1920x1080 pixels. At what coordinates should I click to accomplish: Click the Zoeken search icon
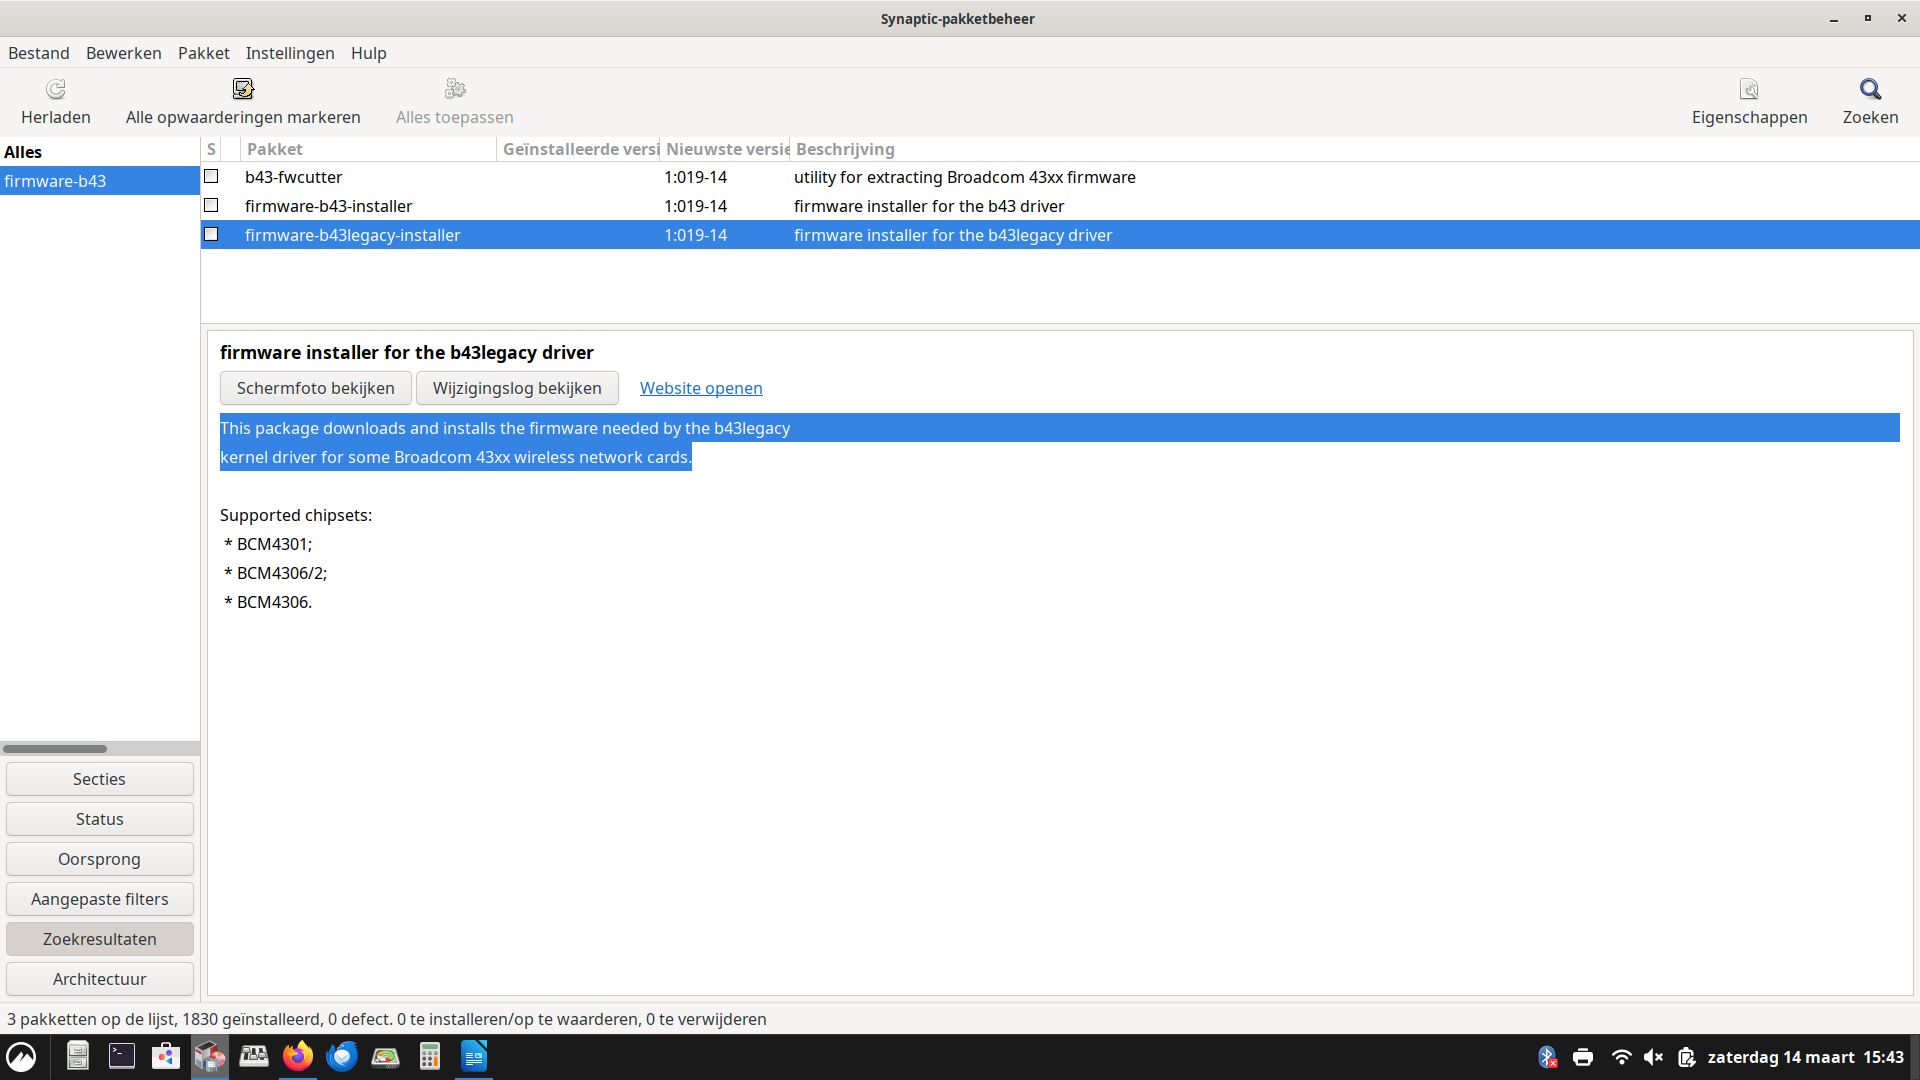(1870, 90)
